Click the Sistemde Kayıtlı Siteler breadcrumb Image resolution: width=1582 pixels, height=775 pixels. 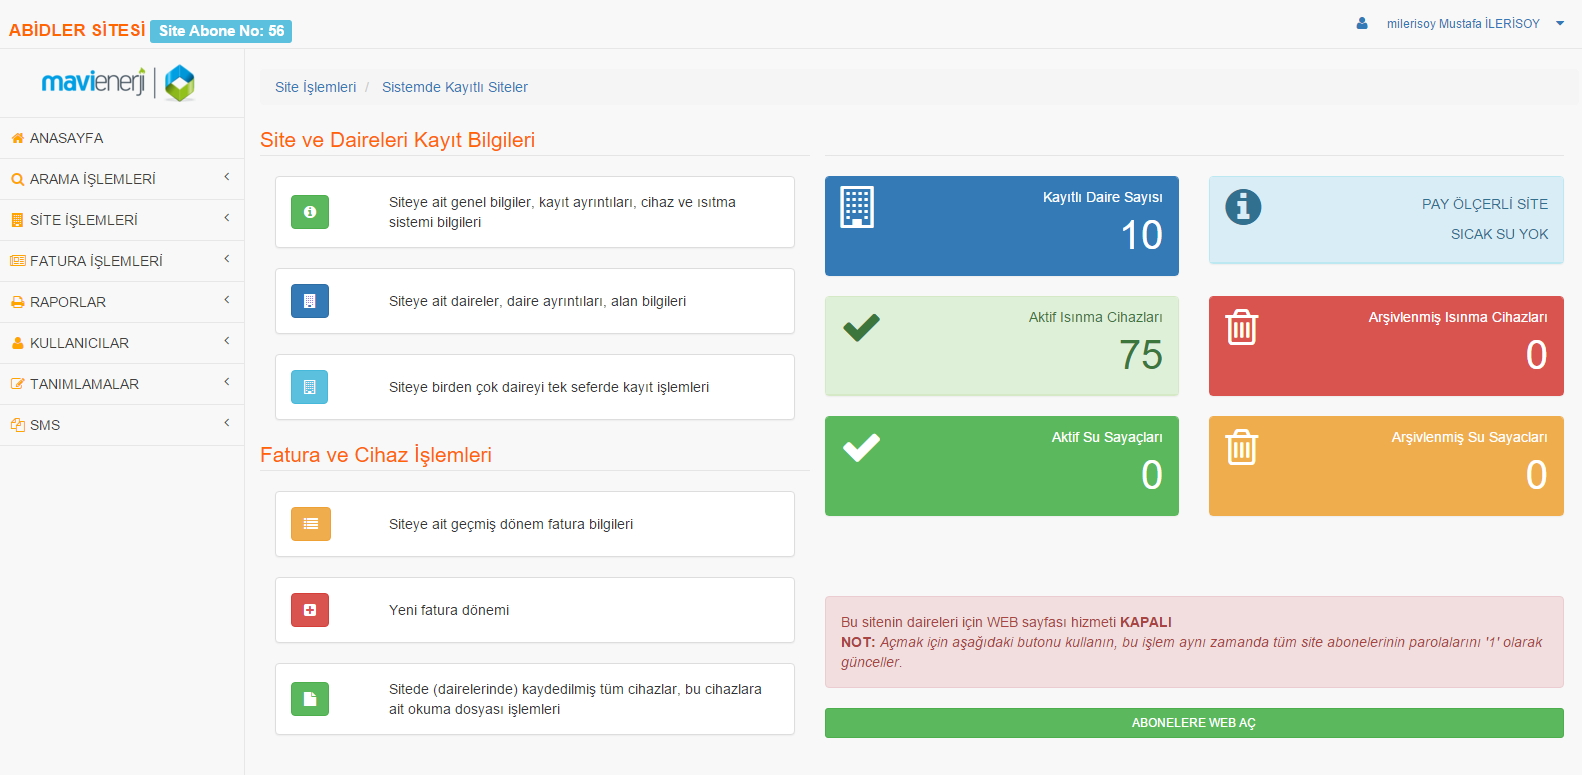tap(455, 87)
